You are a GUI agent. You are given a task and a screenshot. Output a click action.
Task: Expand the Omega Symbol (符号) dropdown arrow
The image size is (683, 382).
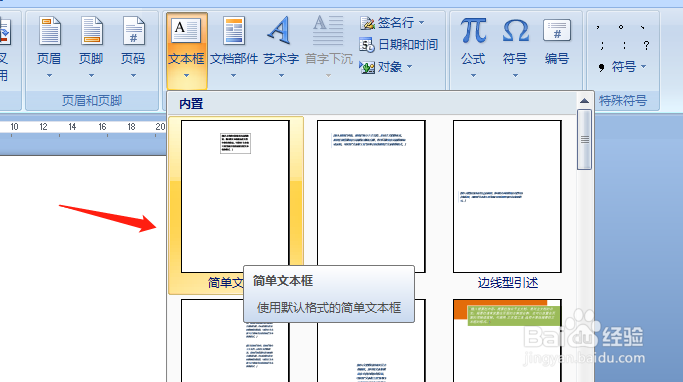tap(515, 75)
